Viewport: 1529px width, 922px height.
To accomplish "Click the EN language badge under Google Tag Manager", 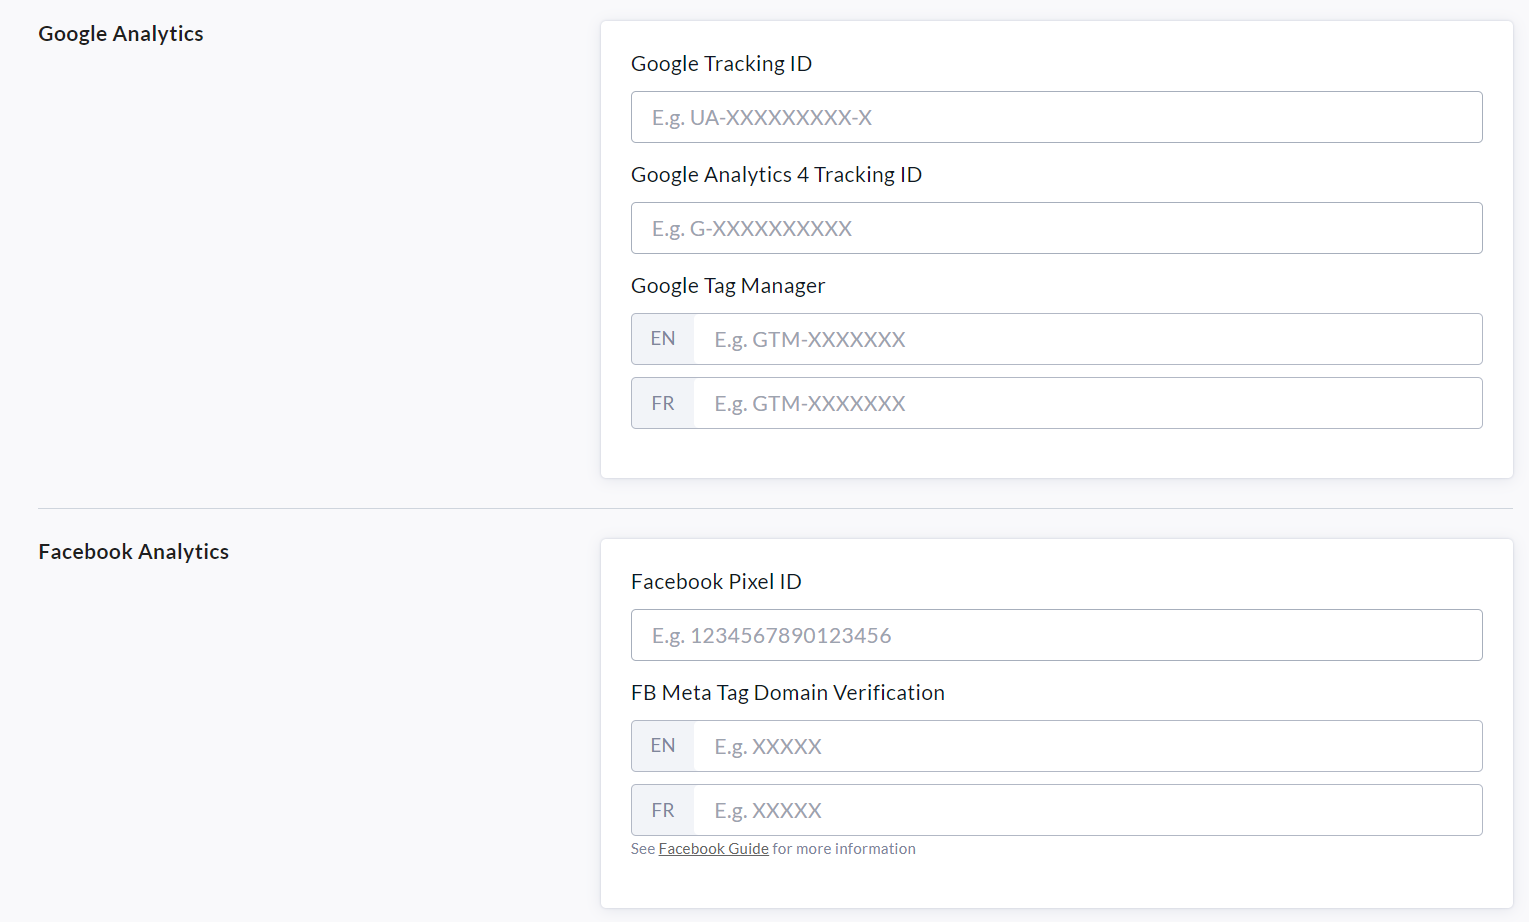I will click(663, 339).
